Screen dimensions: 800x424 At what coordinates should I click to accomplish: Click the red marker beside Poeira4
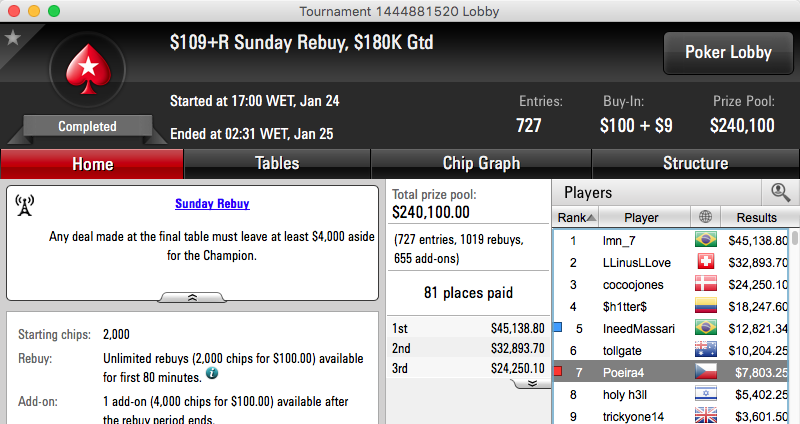click(x=558, y=371)
